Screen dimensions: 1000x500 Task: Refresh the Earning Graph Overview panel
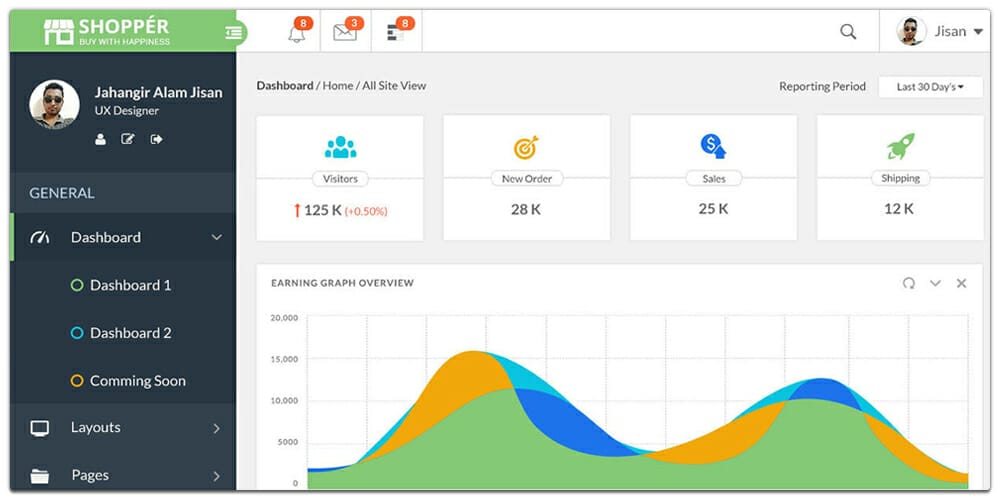coord(909,283)
